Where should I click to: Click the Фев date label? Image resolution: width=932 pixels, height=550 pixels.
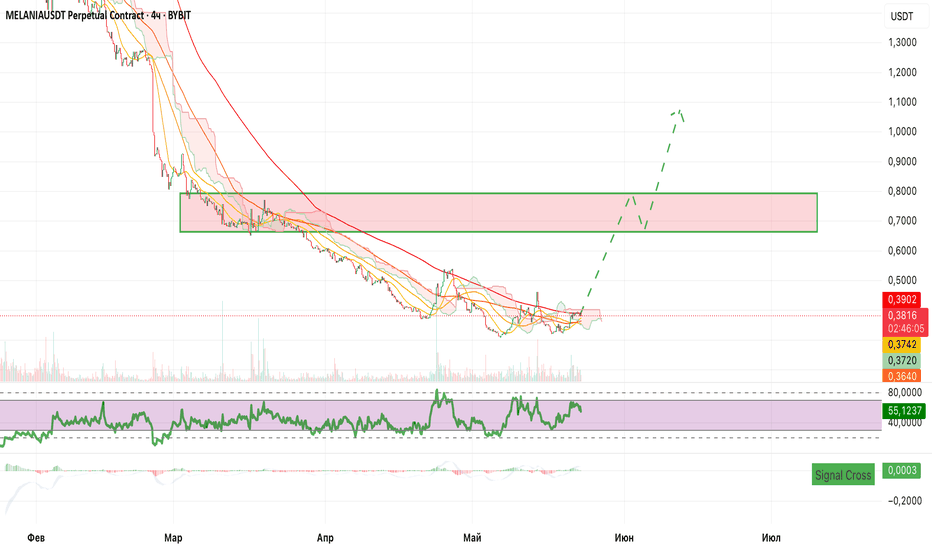click(x=36, y=538)
